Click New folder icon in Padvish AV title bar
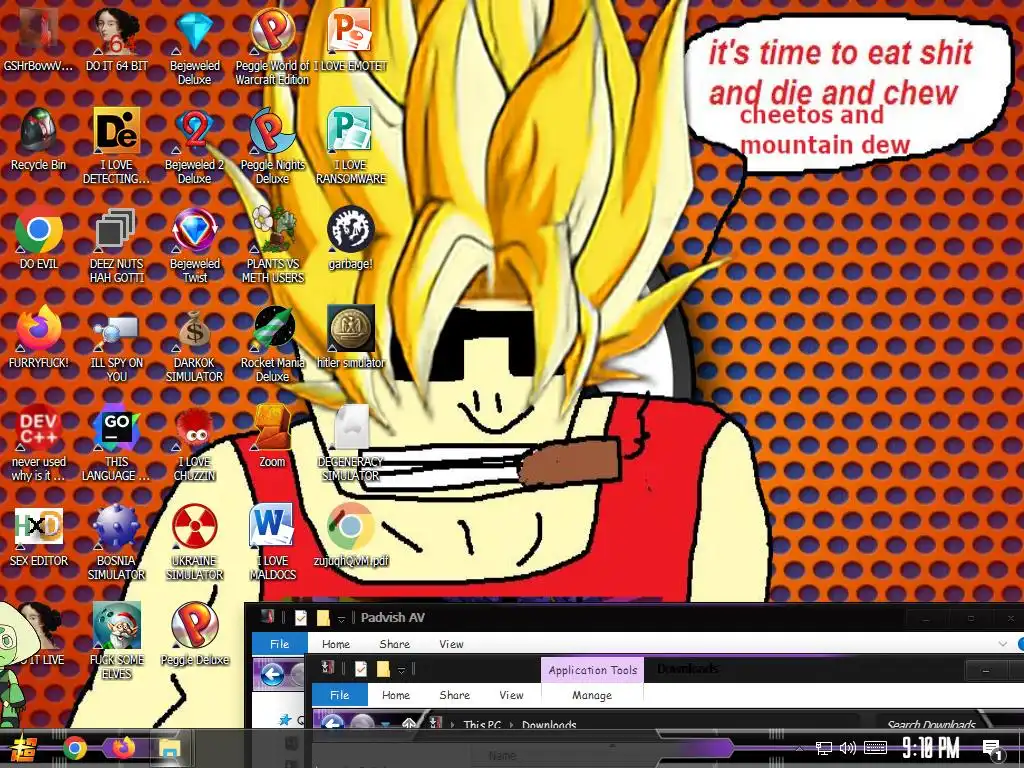 coord(323,618)
